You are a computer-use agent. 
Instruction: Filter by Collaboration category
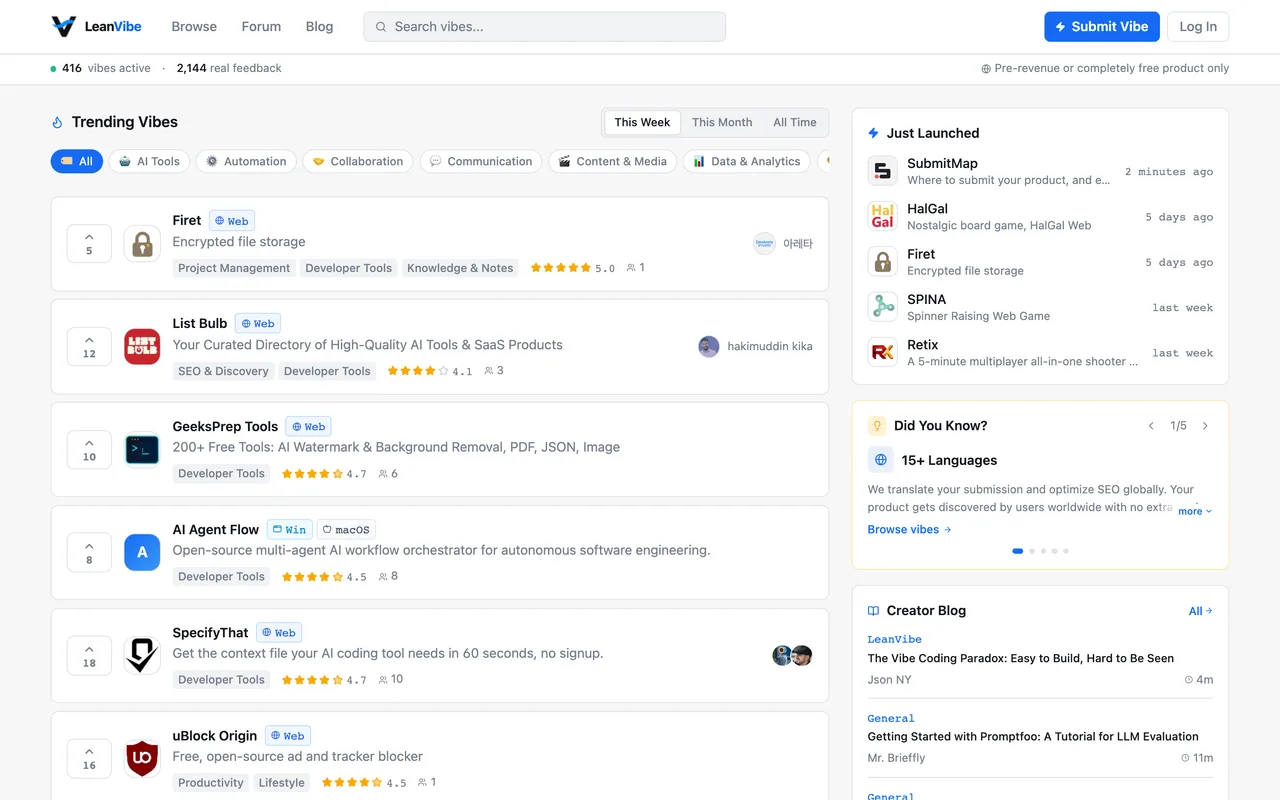click(x=358, y=161)
